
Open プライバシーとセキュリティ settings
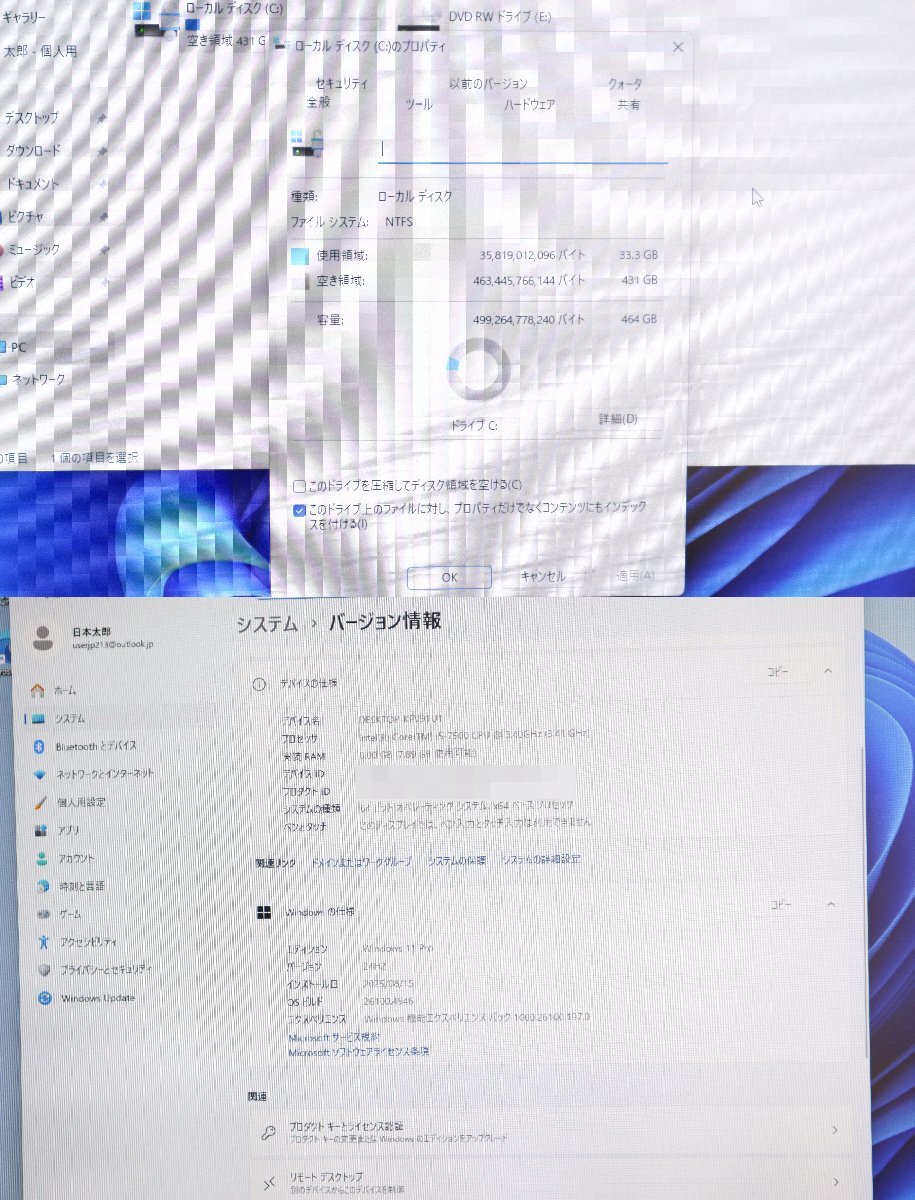tap(94, 970)
